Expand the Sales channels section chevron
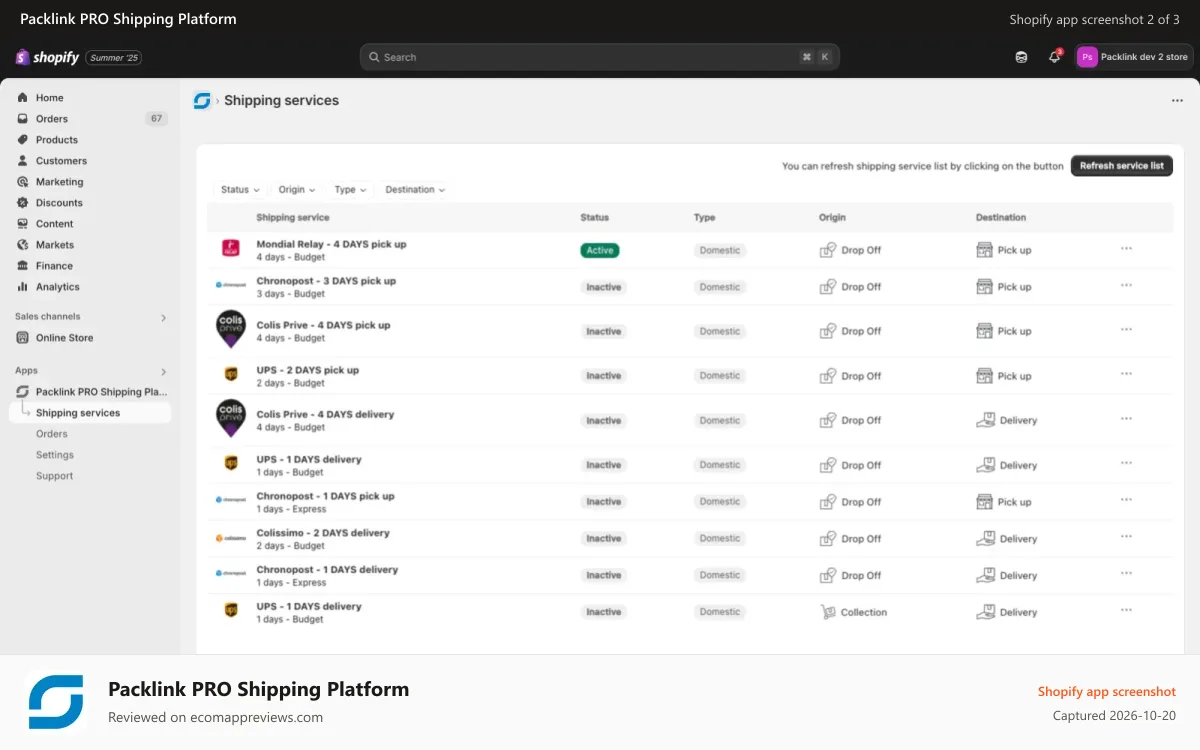 [x=164, y=317]
